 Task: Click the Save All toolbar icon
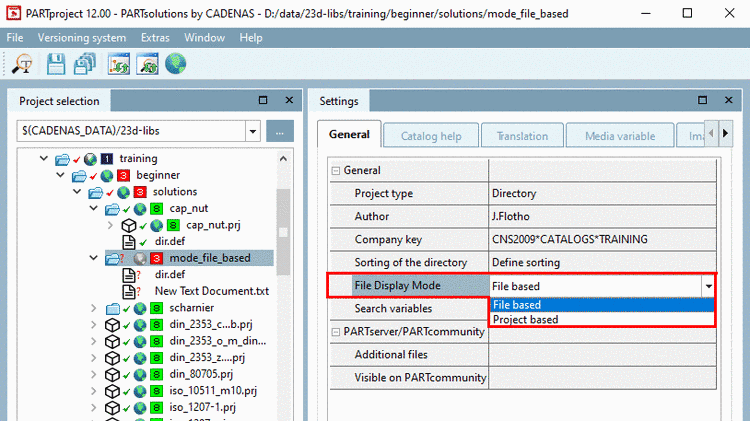pyautogui.click(x=85, y=64)
